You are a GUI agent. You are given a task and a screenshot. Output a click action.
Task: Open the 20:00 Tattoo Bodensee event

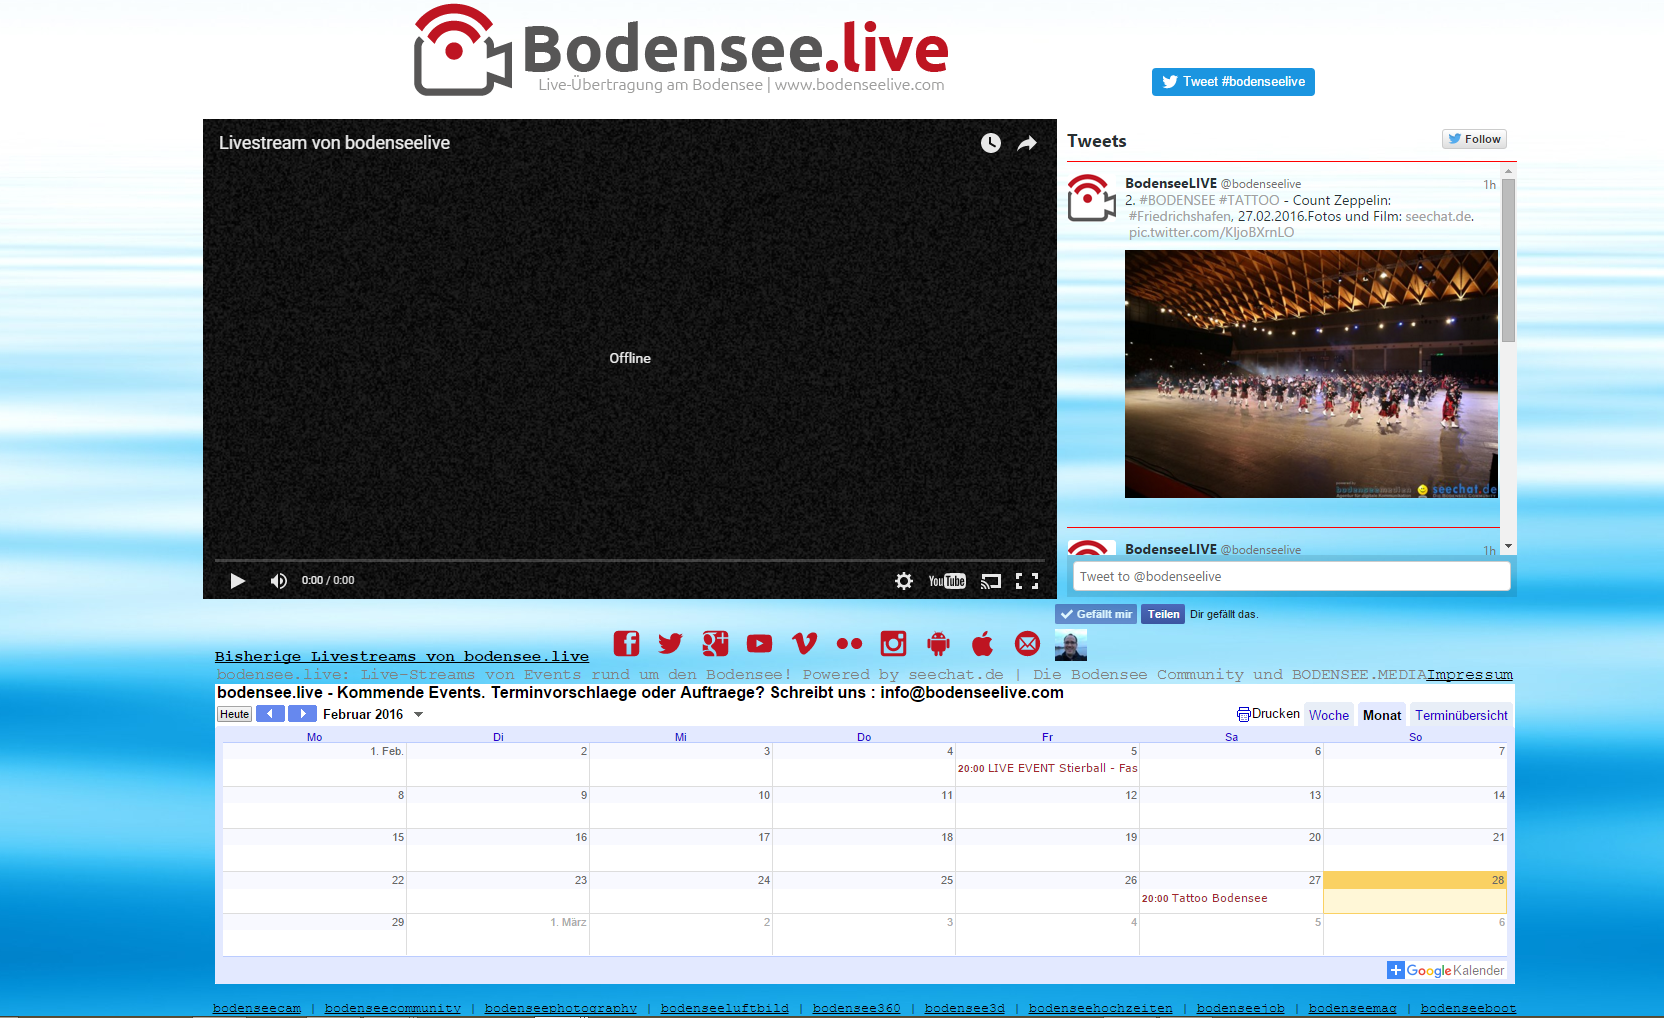pos(1205,898)
